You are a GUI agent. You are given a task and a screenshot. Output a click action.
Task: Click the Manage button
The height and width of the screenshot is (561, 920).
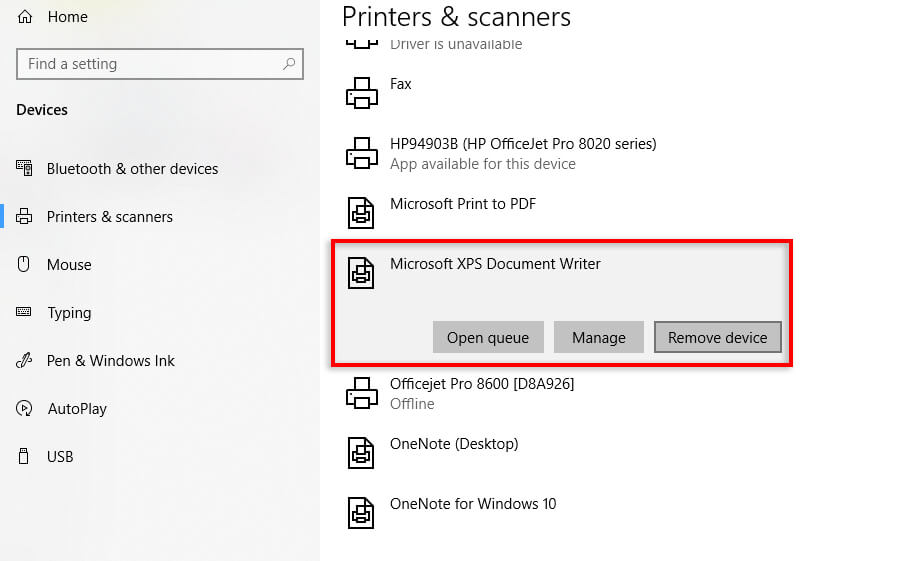click(598, 338)
